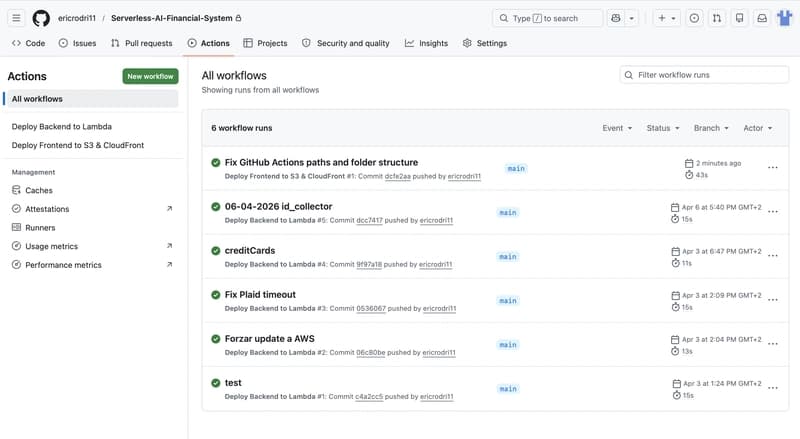This screenshot has width=800, height=439.
Task: Click ericrodri11 link in Fix Plaid timeout row
Action: pos(439,308)
